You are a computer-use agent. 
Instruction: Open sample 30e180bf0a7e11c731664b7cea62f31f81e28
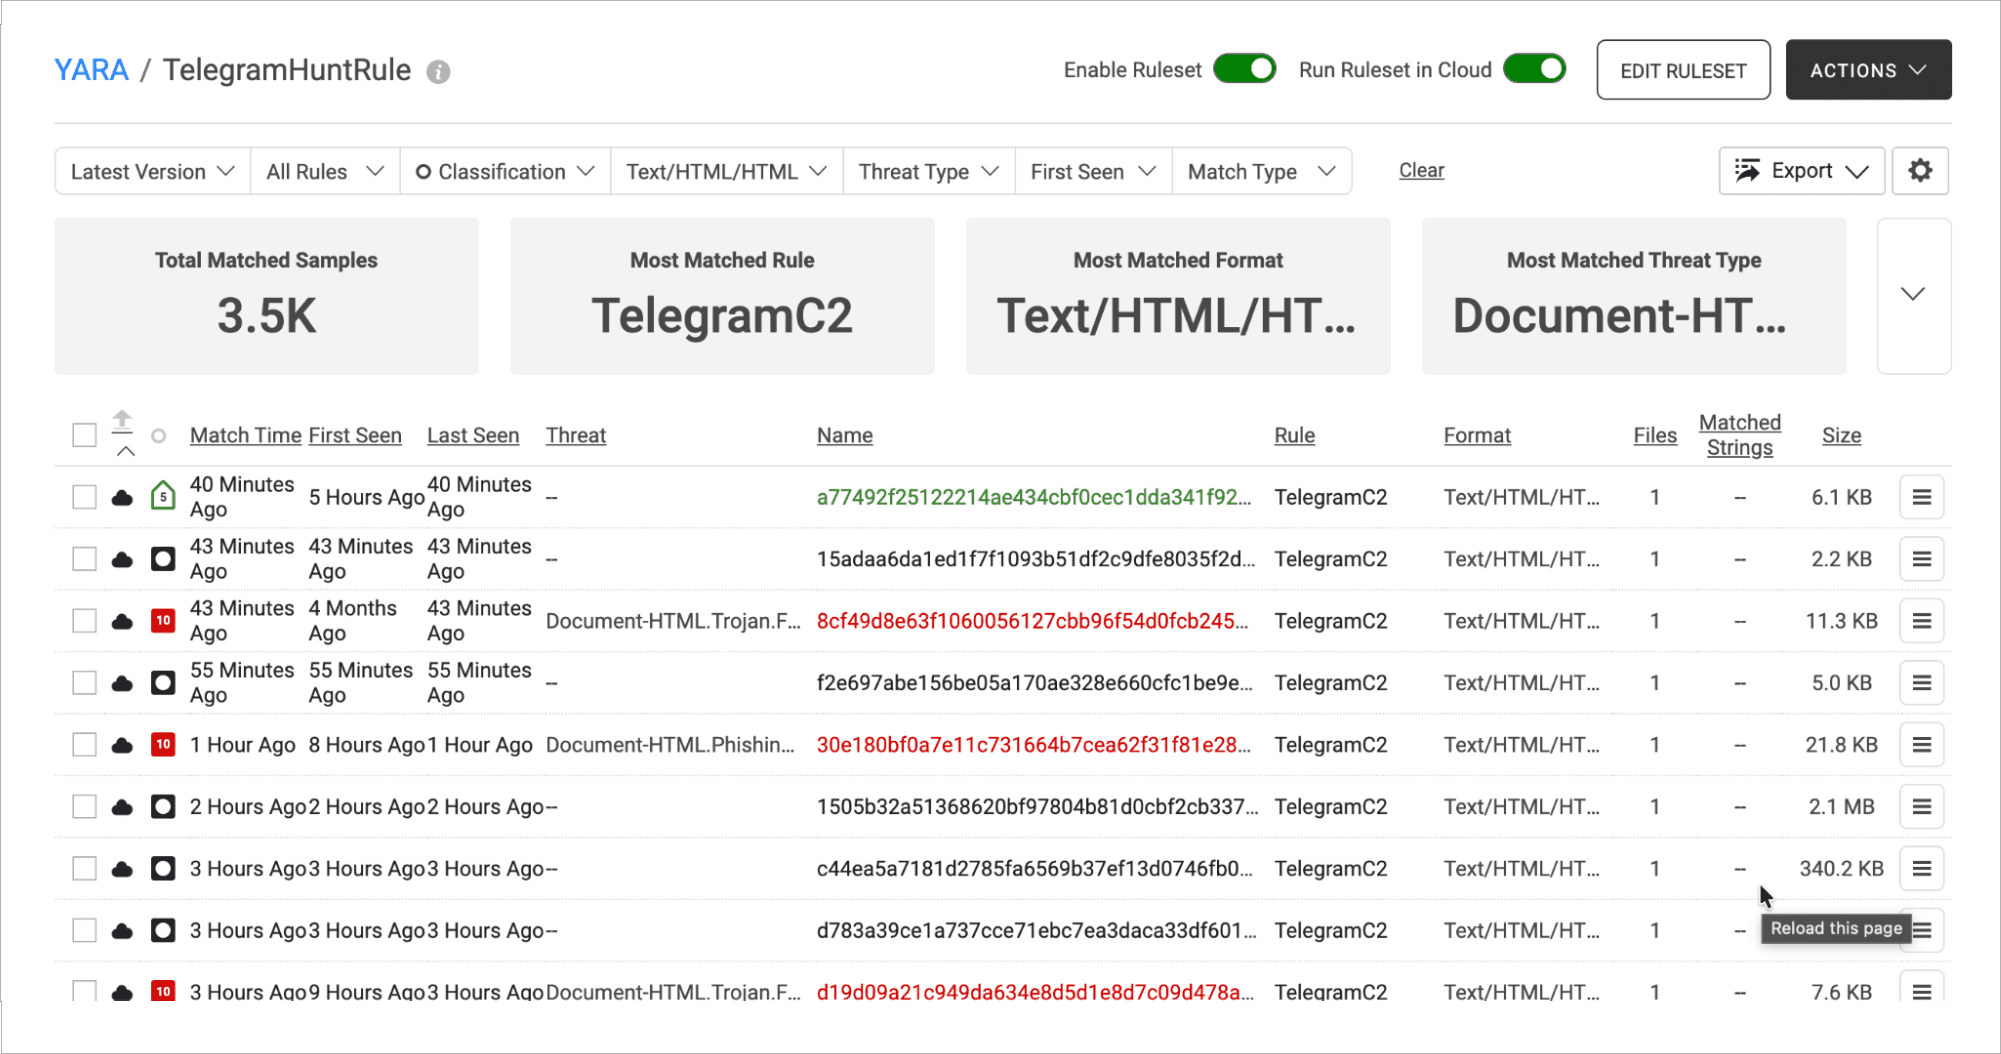tap(1033, 745)
